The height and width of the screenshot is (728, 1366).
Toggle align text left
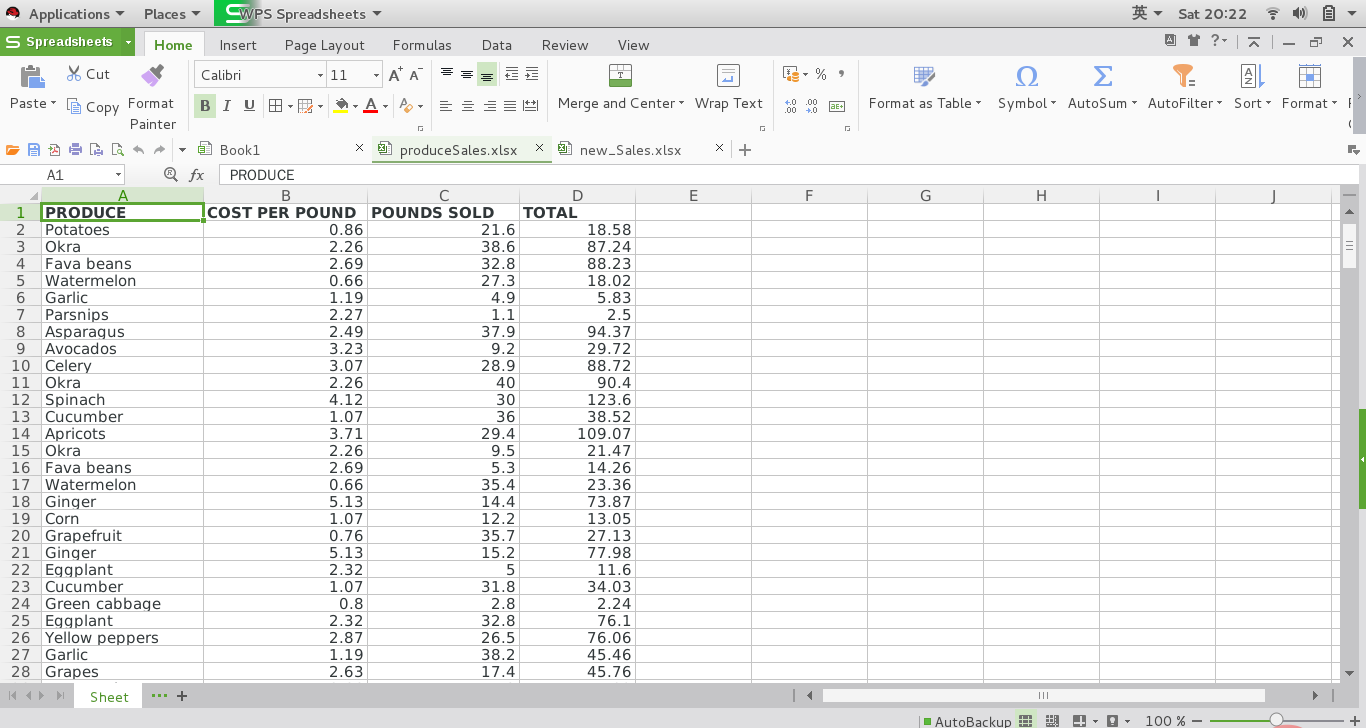pyautogui.click(x=446, y=106)
